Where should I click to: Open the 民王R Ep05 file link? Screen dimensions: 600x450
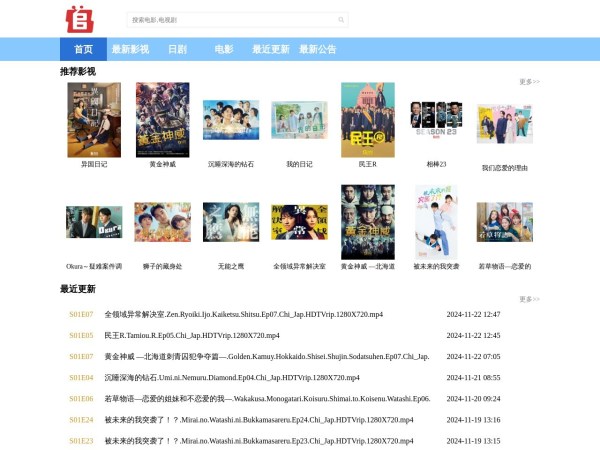[x=192, y=335]
